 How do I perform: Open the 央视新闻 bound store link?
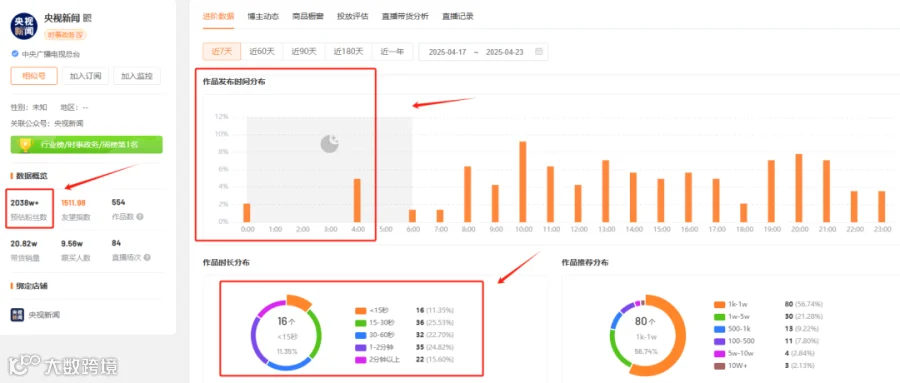[44, 315]
